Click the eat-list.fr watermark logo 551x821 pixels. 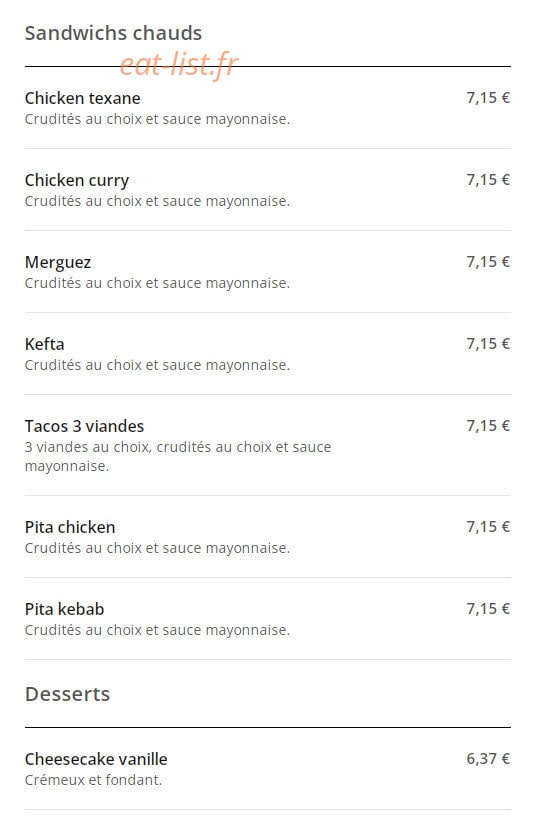tap(179, 65)
